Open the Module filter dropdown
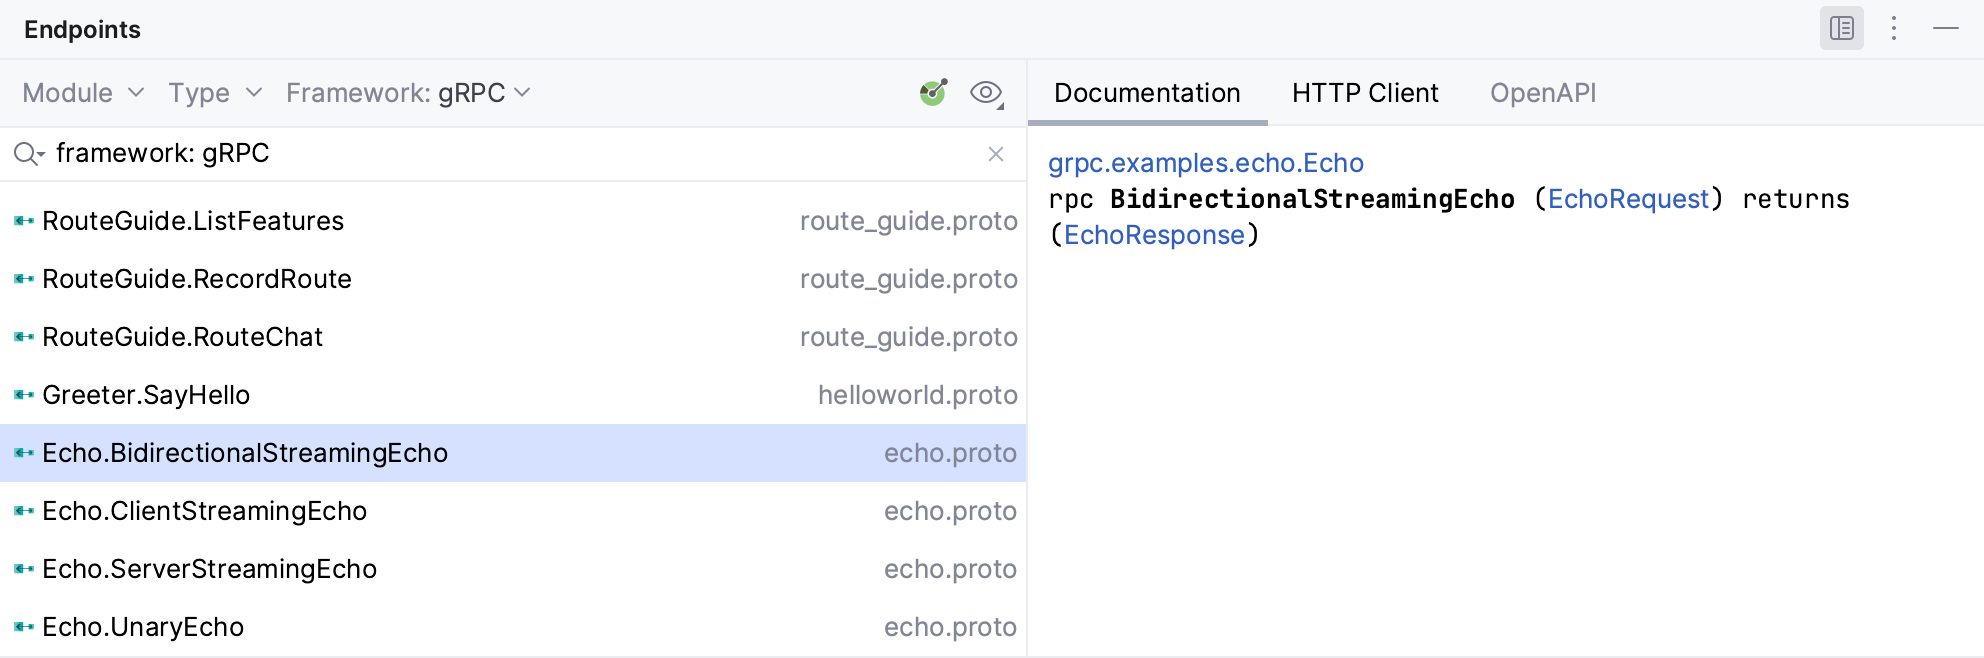This screenshot has height=658, width=1984. click(83, 93)
